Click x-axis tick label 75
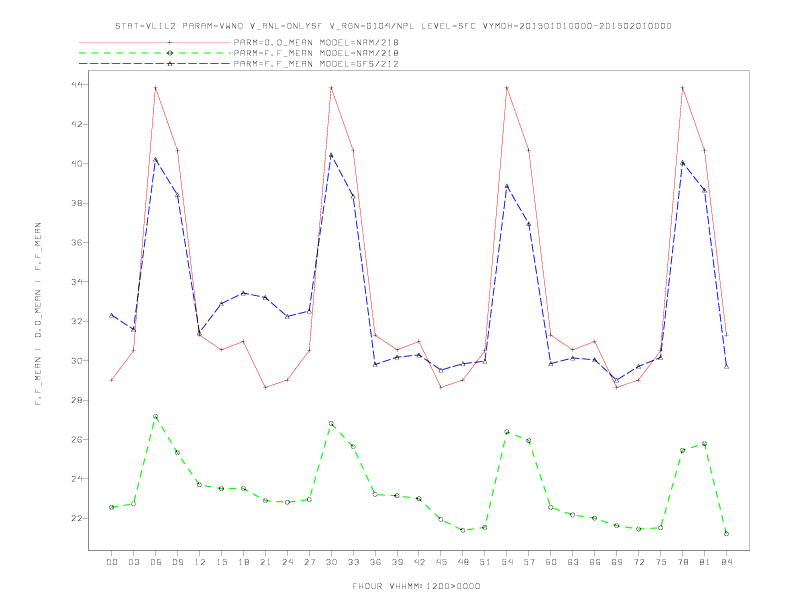 click(x=661, y=562)
